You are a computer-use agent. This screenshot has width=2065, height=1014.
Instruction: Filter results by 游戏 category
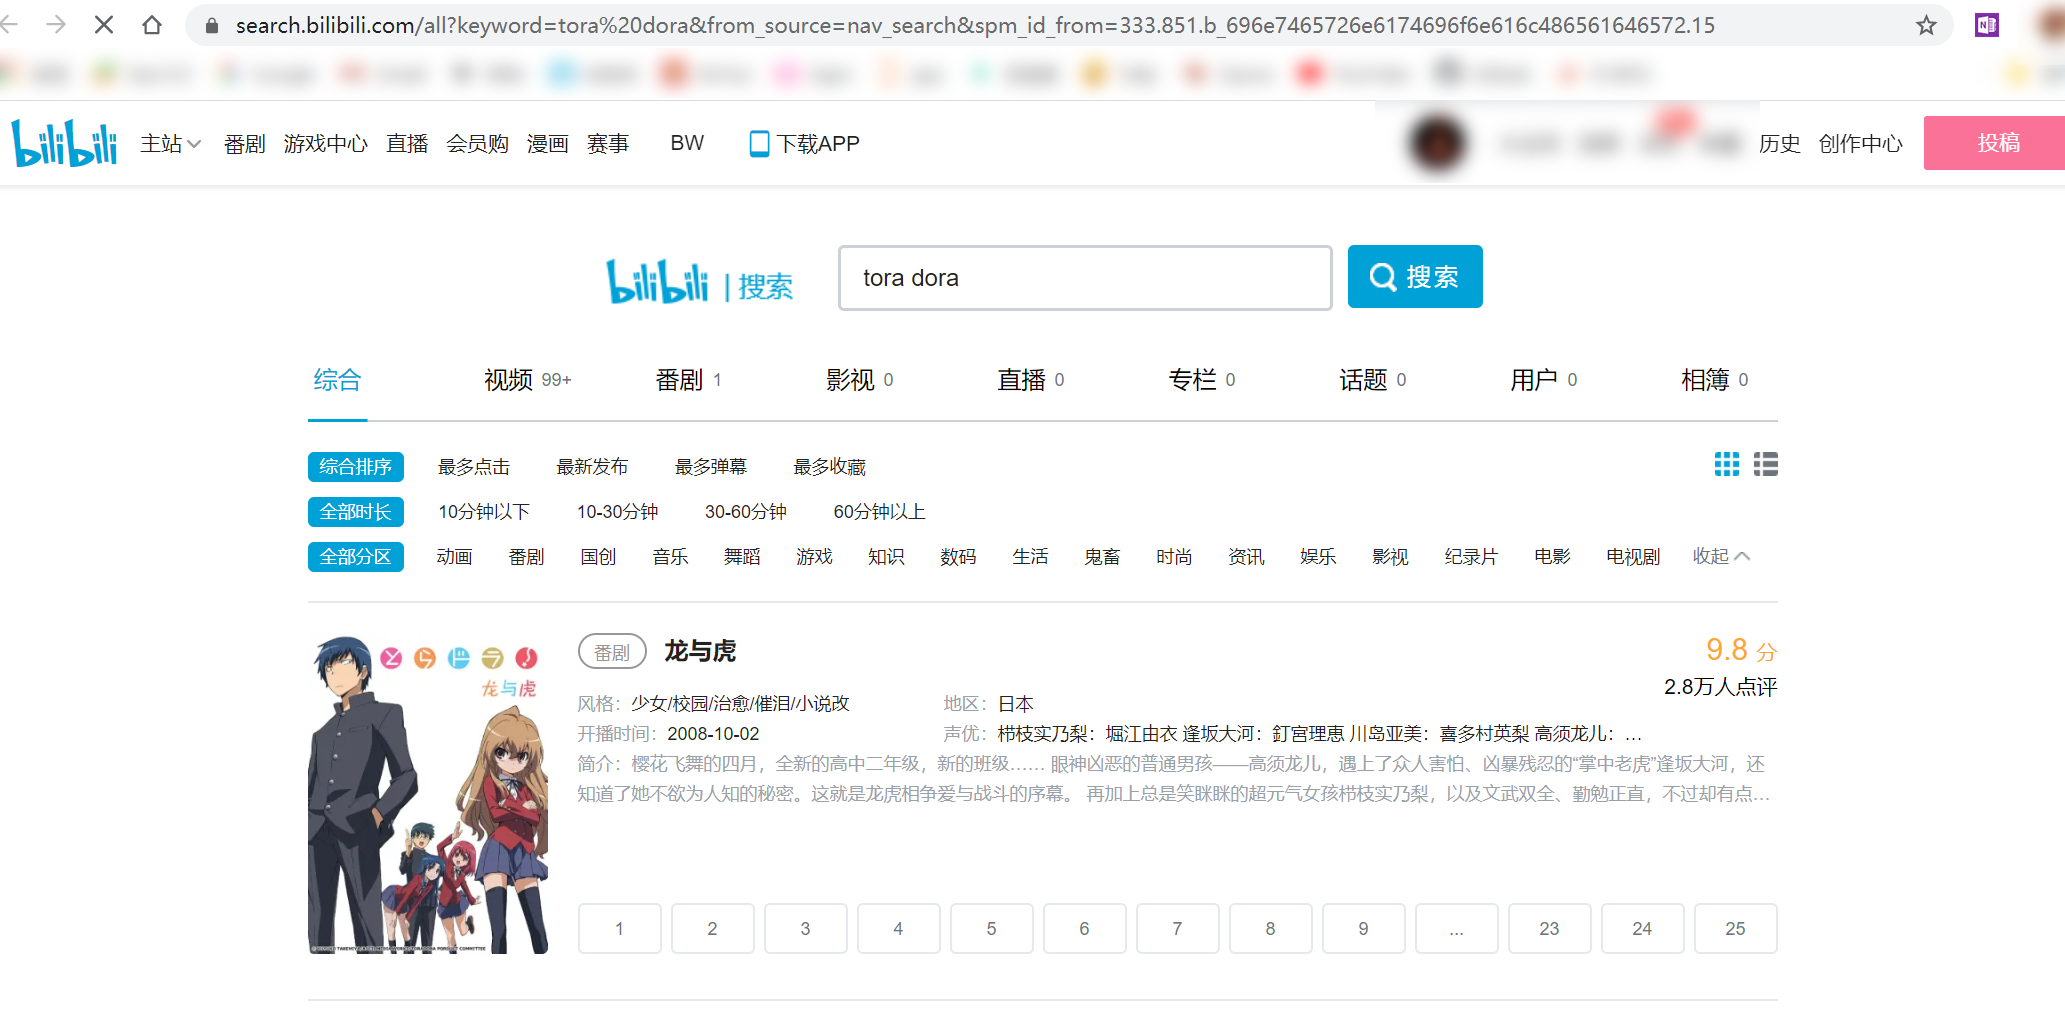coord(814,557)
